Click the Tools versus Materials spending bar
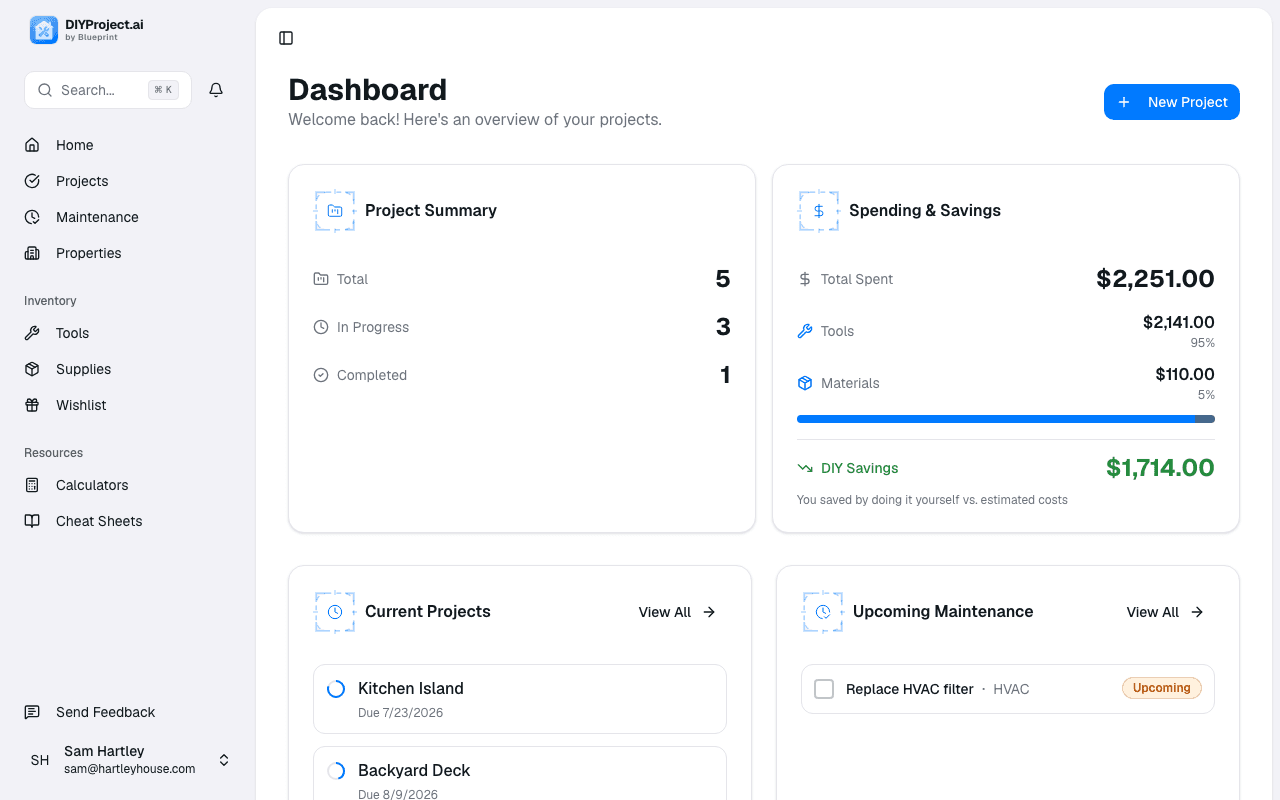 pyautogui.click(x=1006, y=419)
